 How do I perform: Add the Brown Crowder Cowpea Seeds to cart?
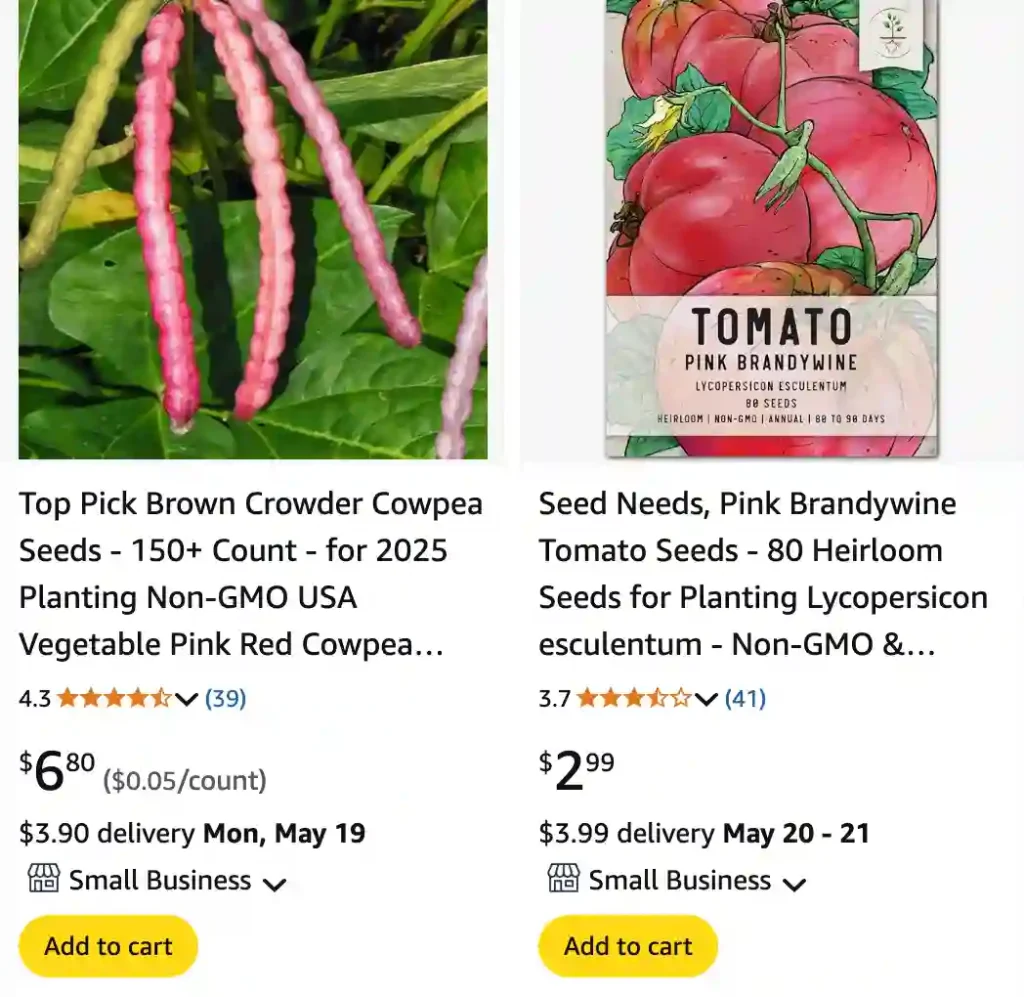[107, 945]
